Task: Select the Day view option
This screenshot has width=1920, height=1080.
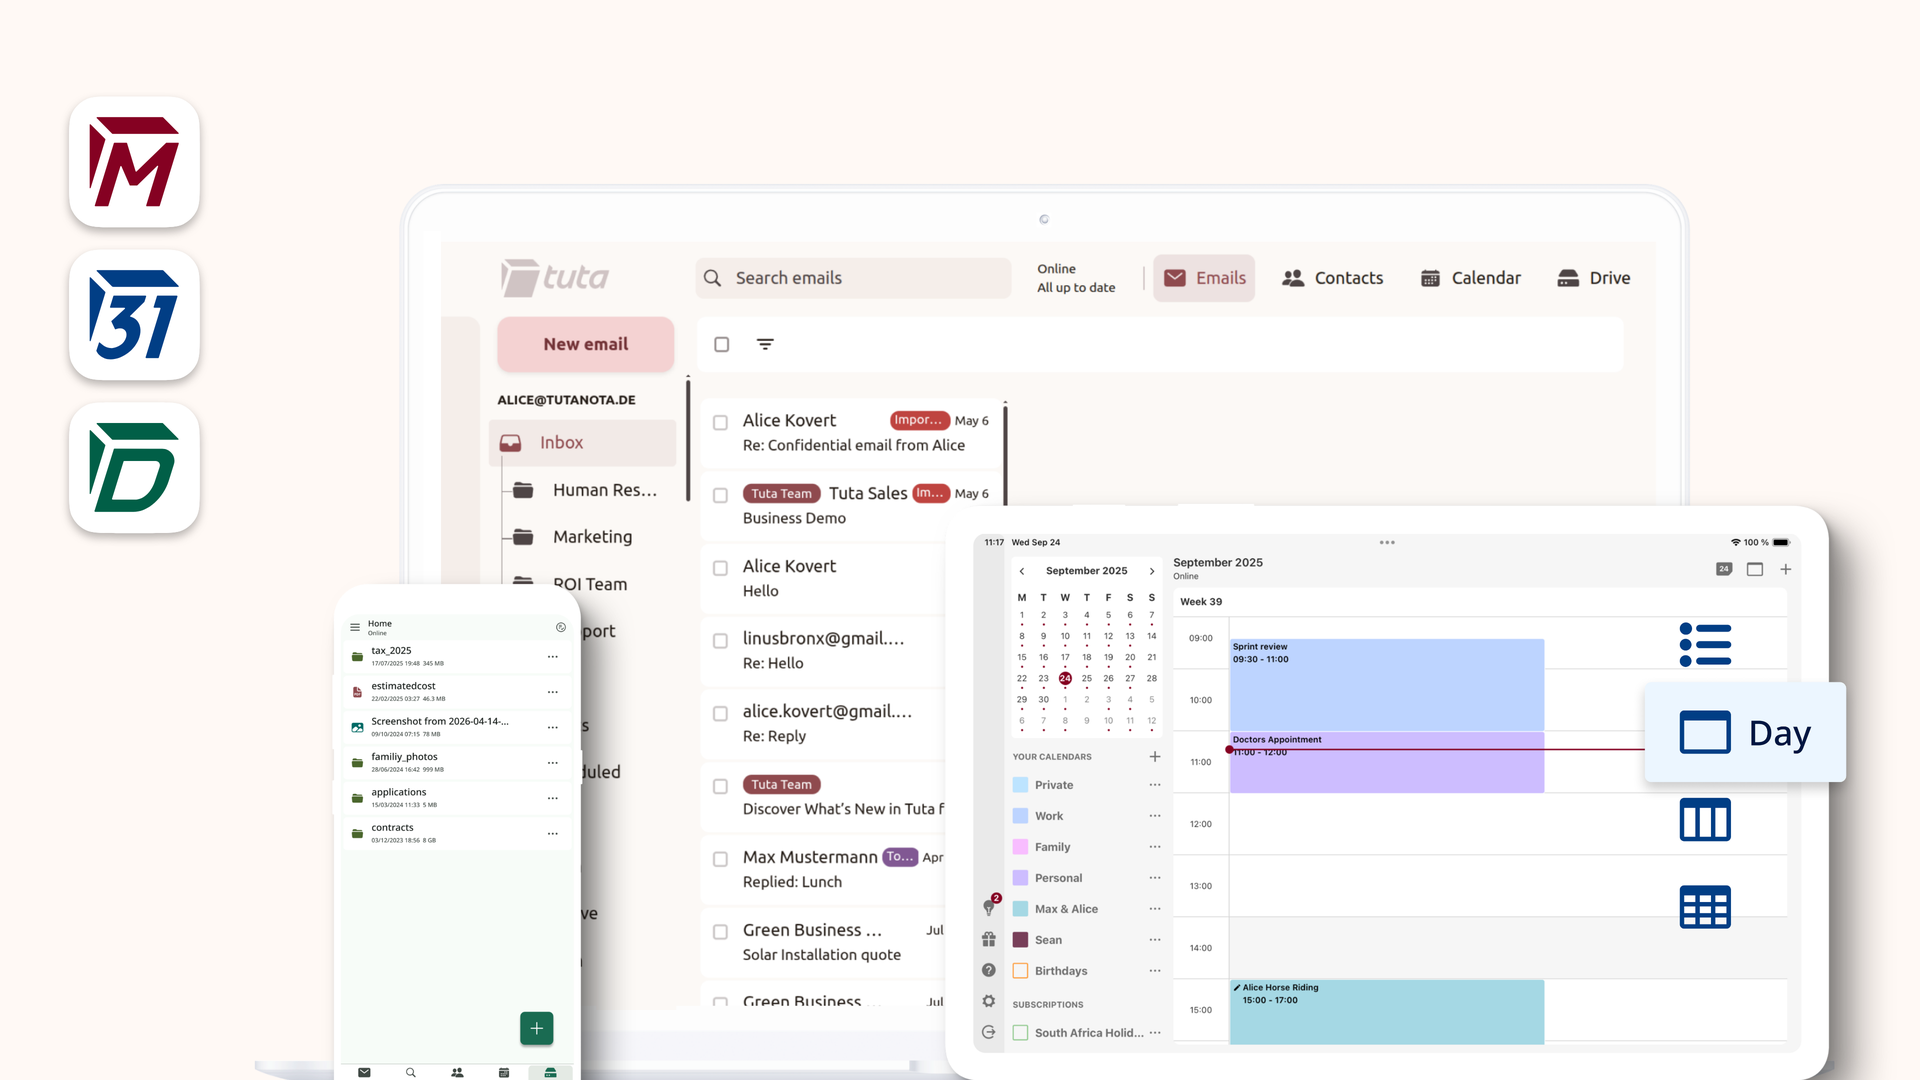Action: (1745, 732)
